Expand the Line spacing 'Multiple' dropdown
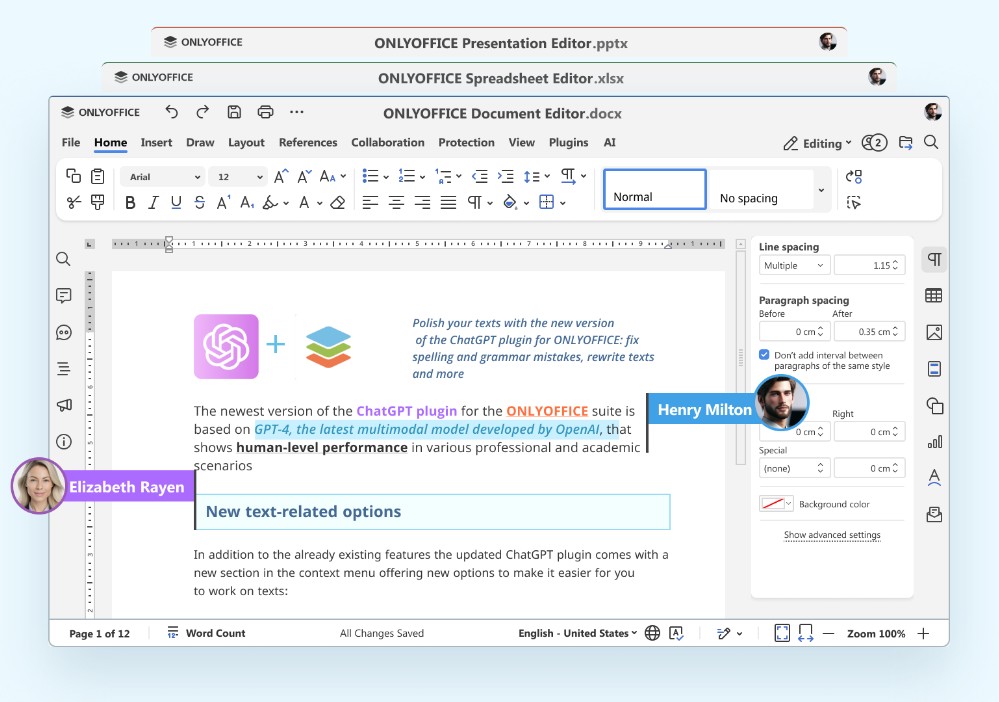The image size is (999, 702). pyautogui.click(x=793, y=264)
